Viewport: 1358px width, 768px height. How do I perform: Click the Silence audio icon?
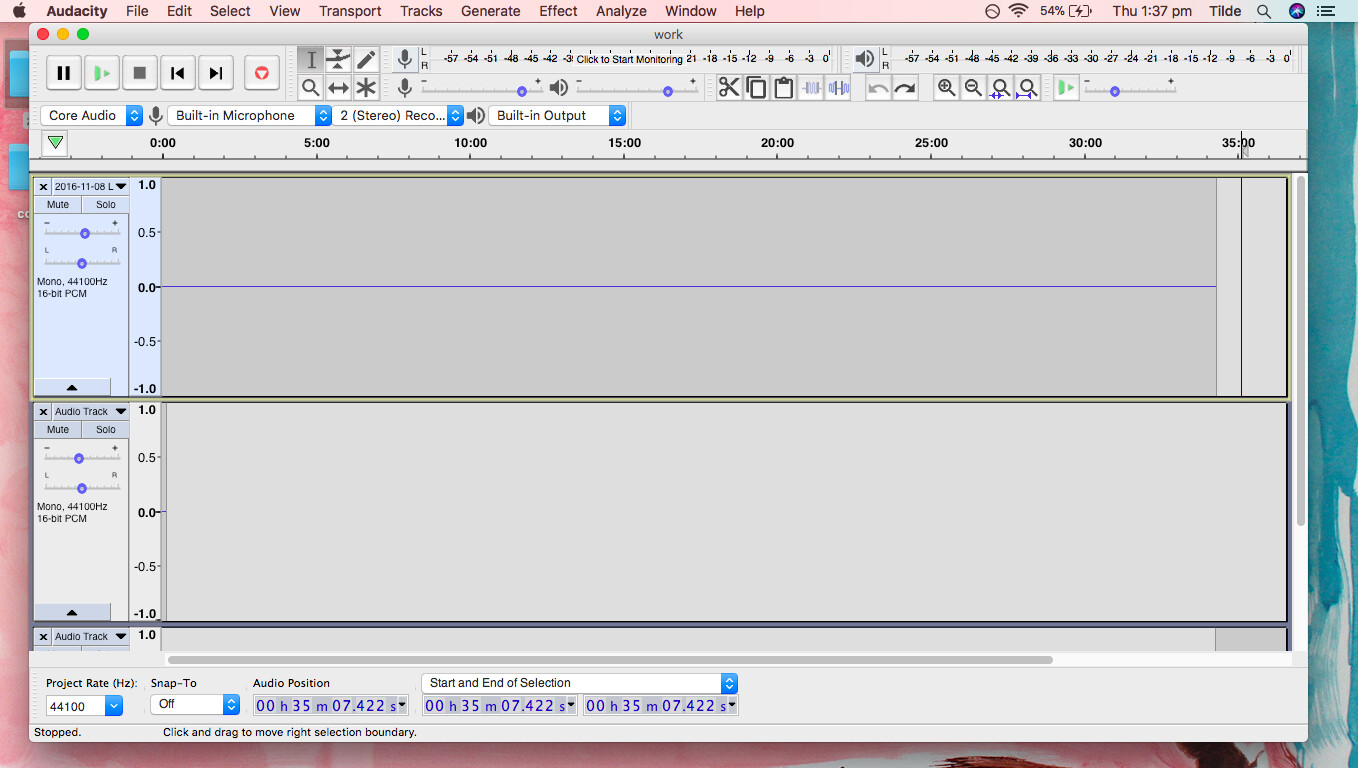point(838,88)
